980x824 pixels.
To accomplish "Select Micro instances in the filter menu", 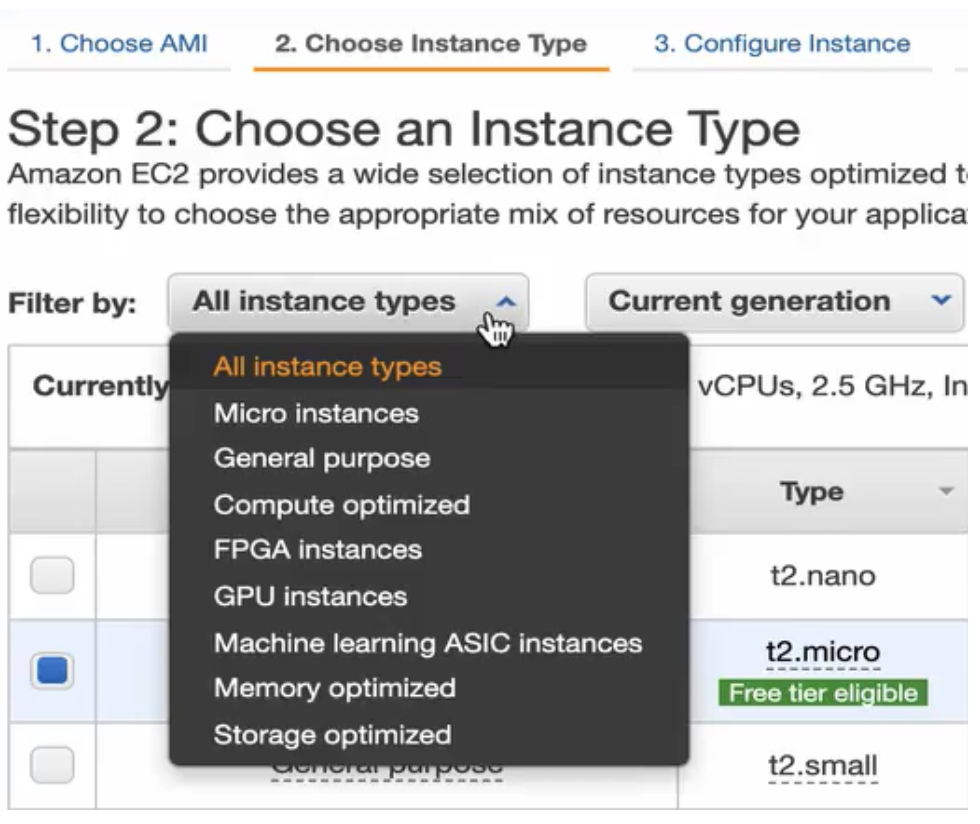I will coord(316,413).
